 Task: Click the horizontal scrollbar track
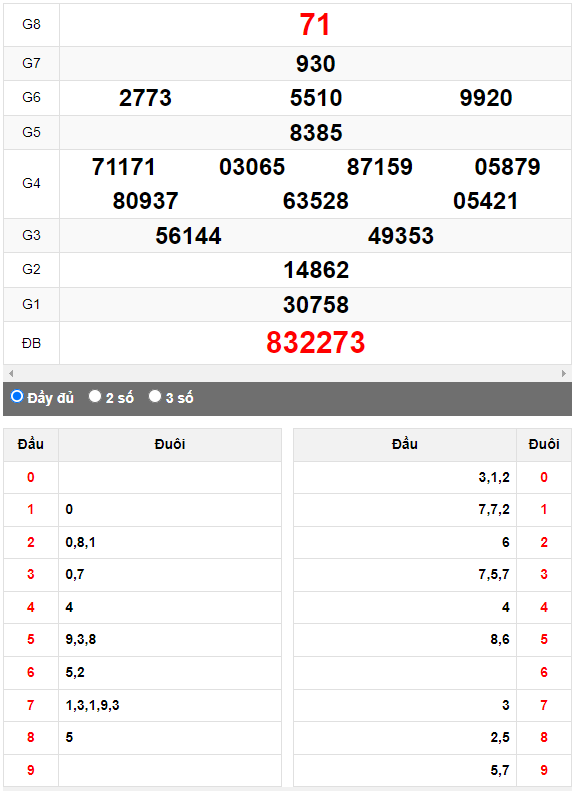point(287,374)
